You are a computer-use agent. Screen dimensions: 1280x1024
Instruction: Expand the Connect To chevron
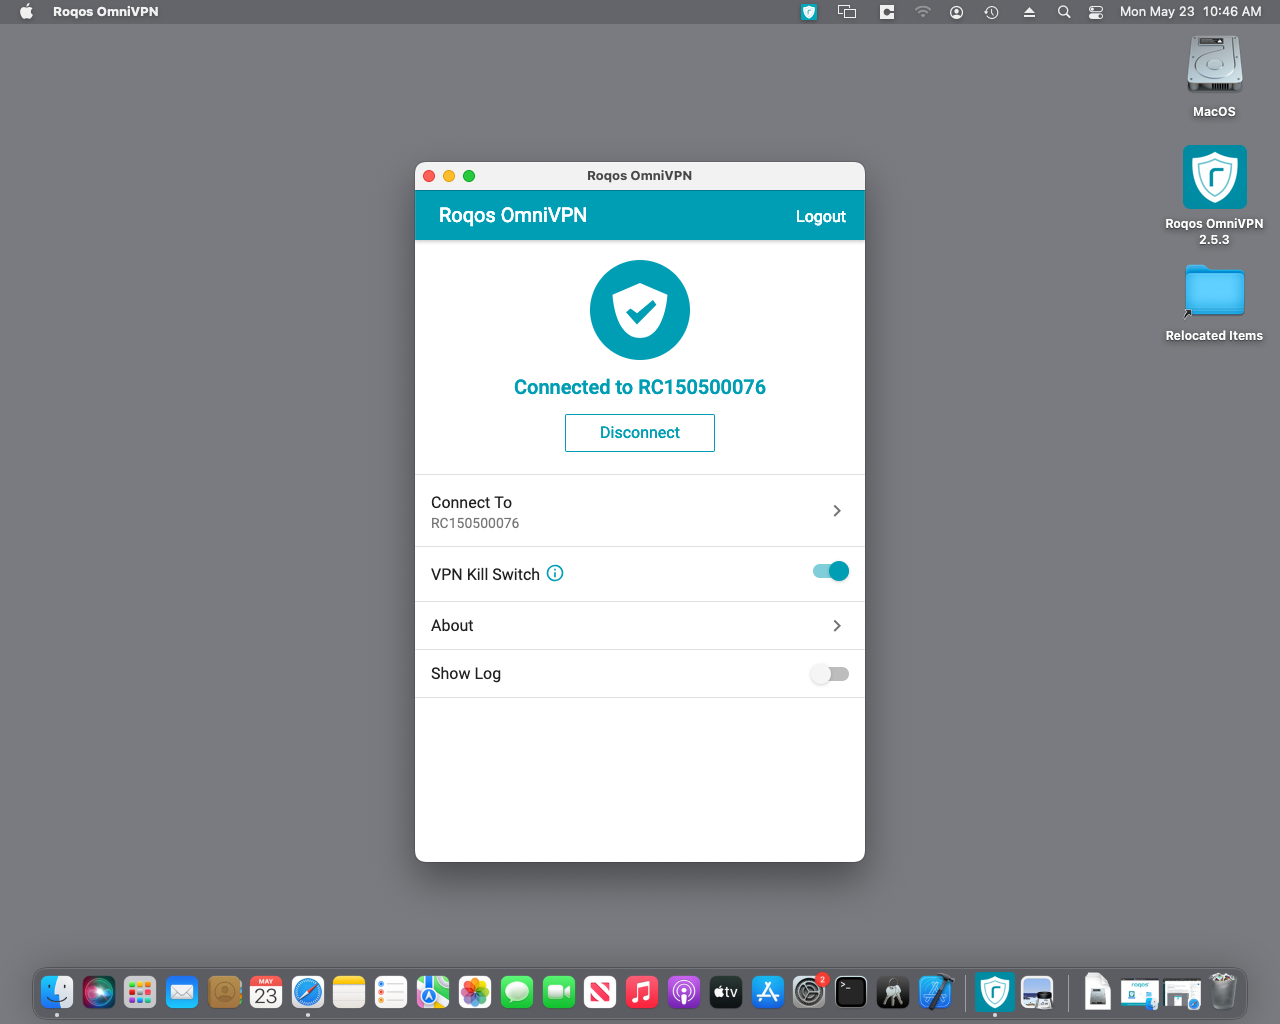(837, 511)
